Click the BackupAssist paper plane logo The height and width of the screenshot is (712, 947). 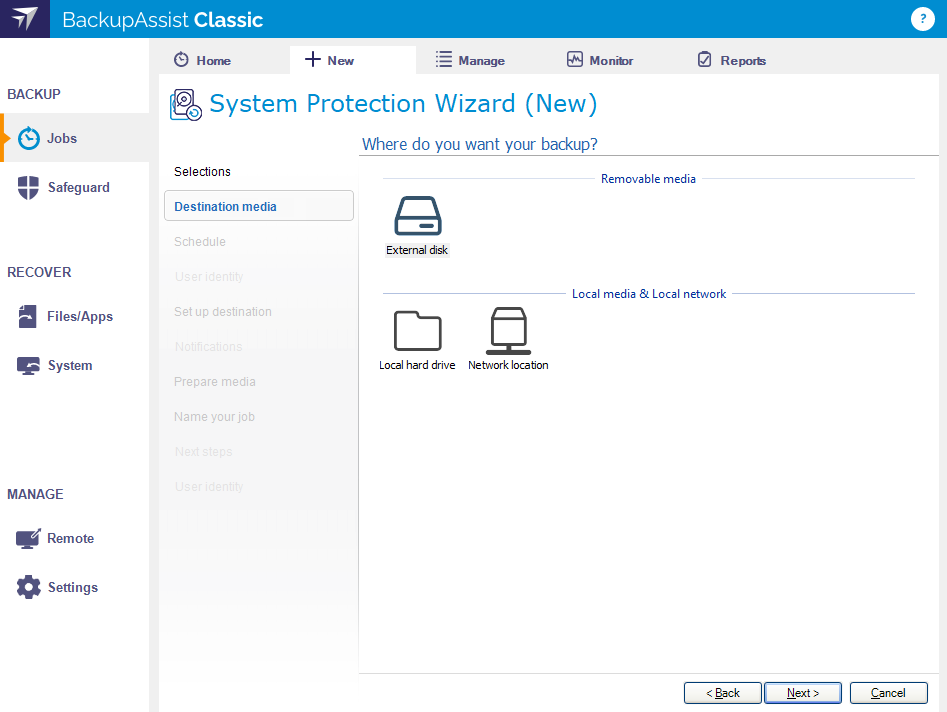[x=25, y=19]
